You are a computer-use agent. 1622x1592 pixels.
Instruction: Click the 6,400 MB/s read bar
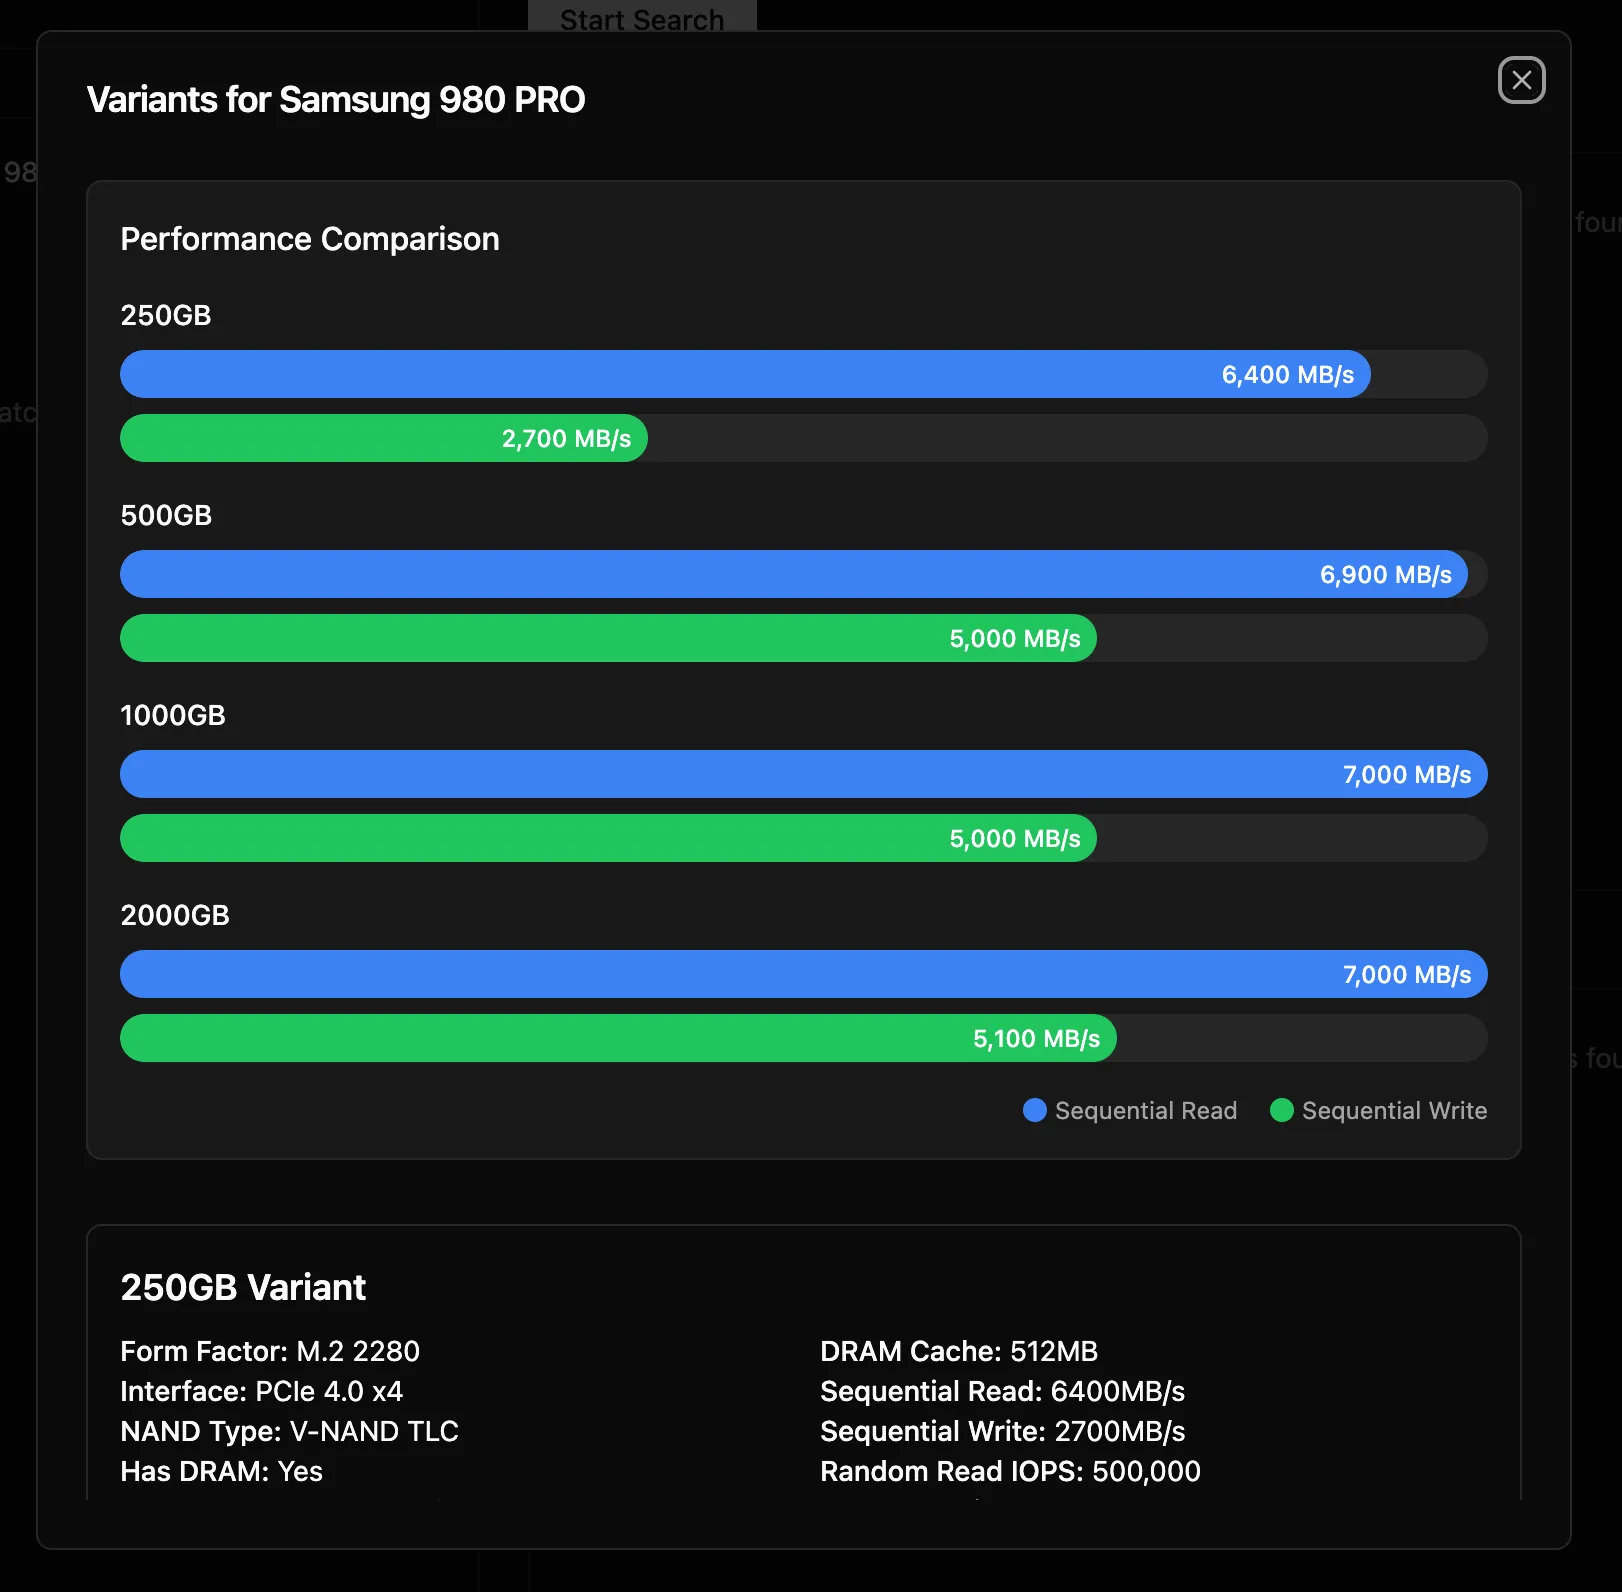(745, 374)
